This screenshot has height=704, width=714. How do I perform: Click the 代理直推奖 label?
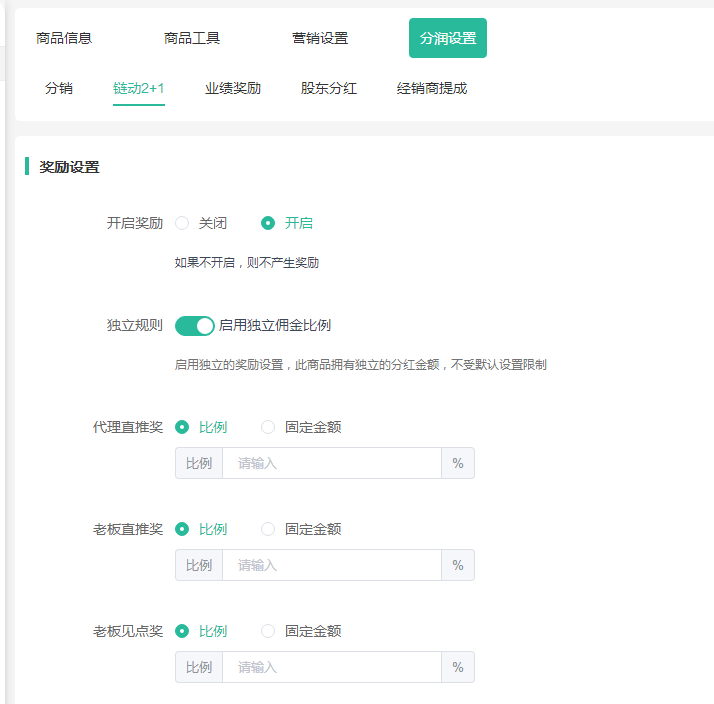128,427
